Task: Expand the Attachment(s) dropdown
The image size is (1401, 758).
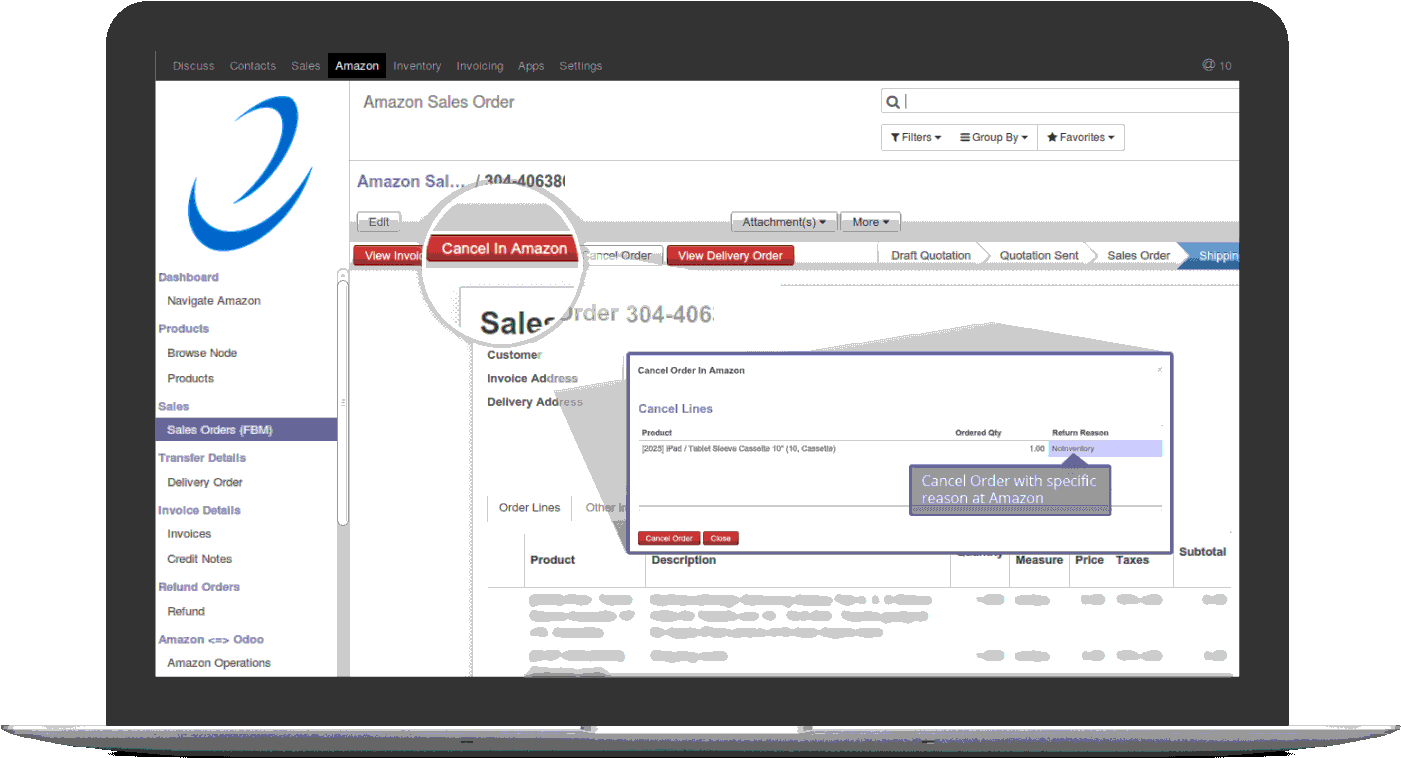Action: (783, 221)
